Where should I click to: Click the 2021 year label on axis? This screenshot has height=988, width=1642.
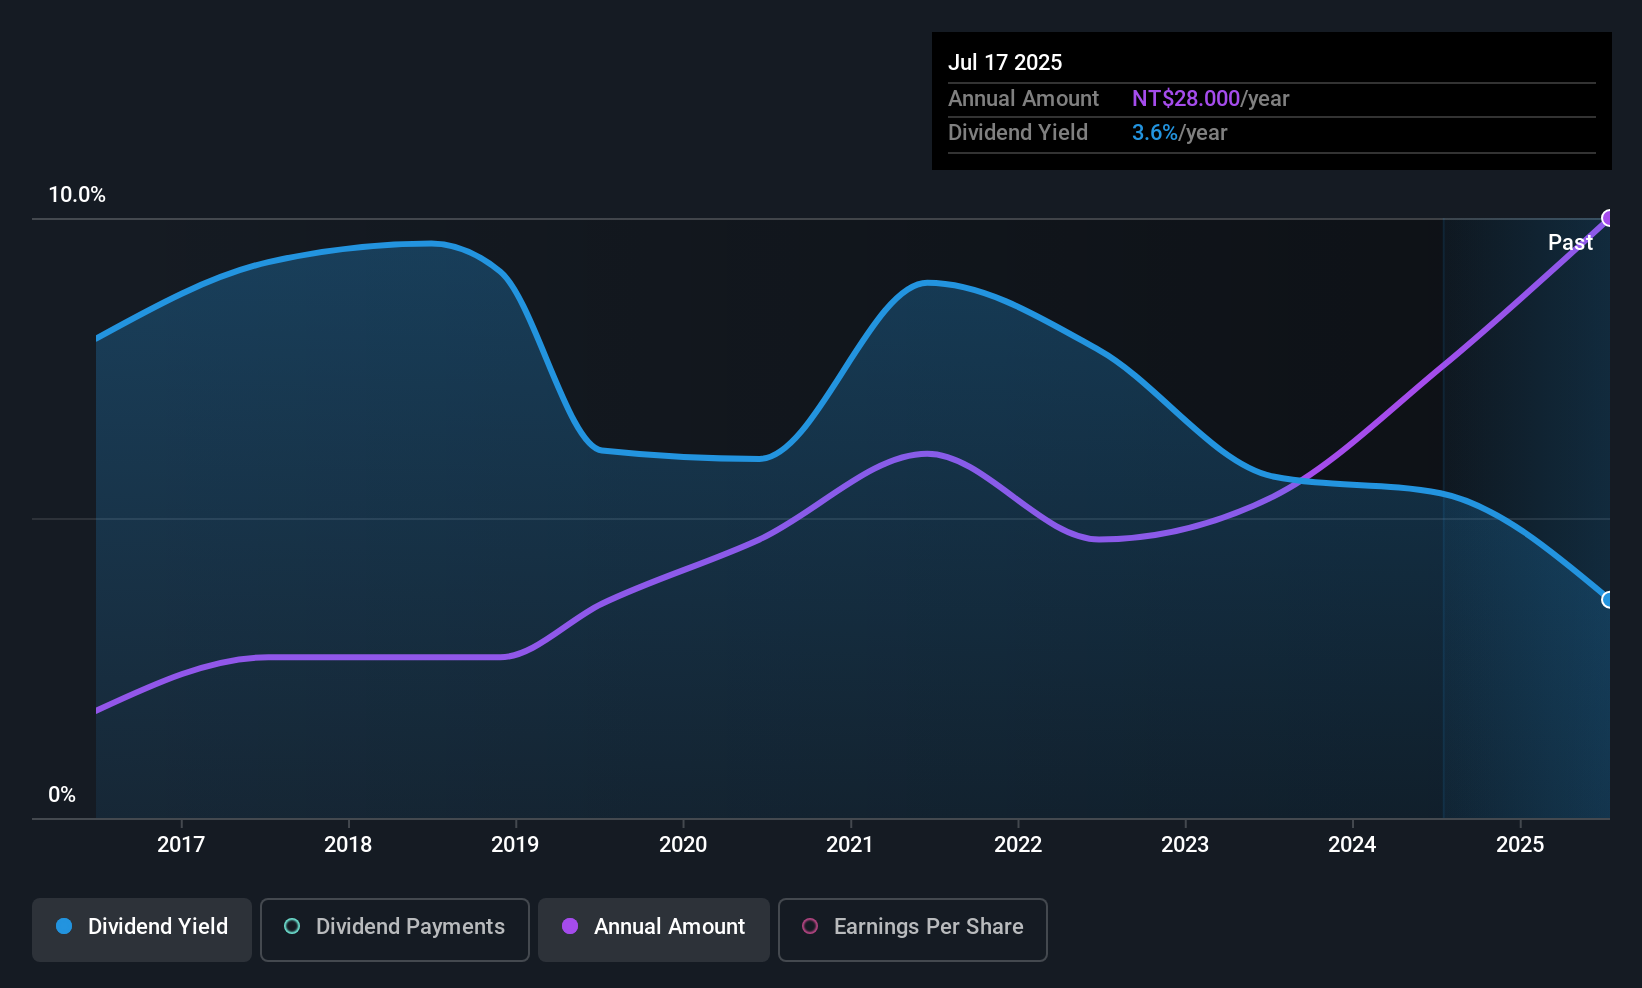click(x=849, y=844)
